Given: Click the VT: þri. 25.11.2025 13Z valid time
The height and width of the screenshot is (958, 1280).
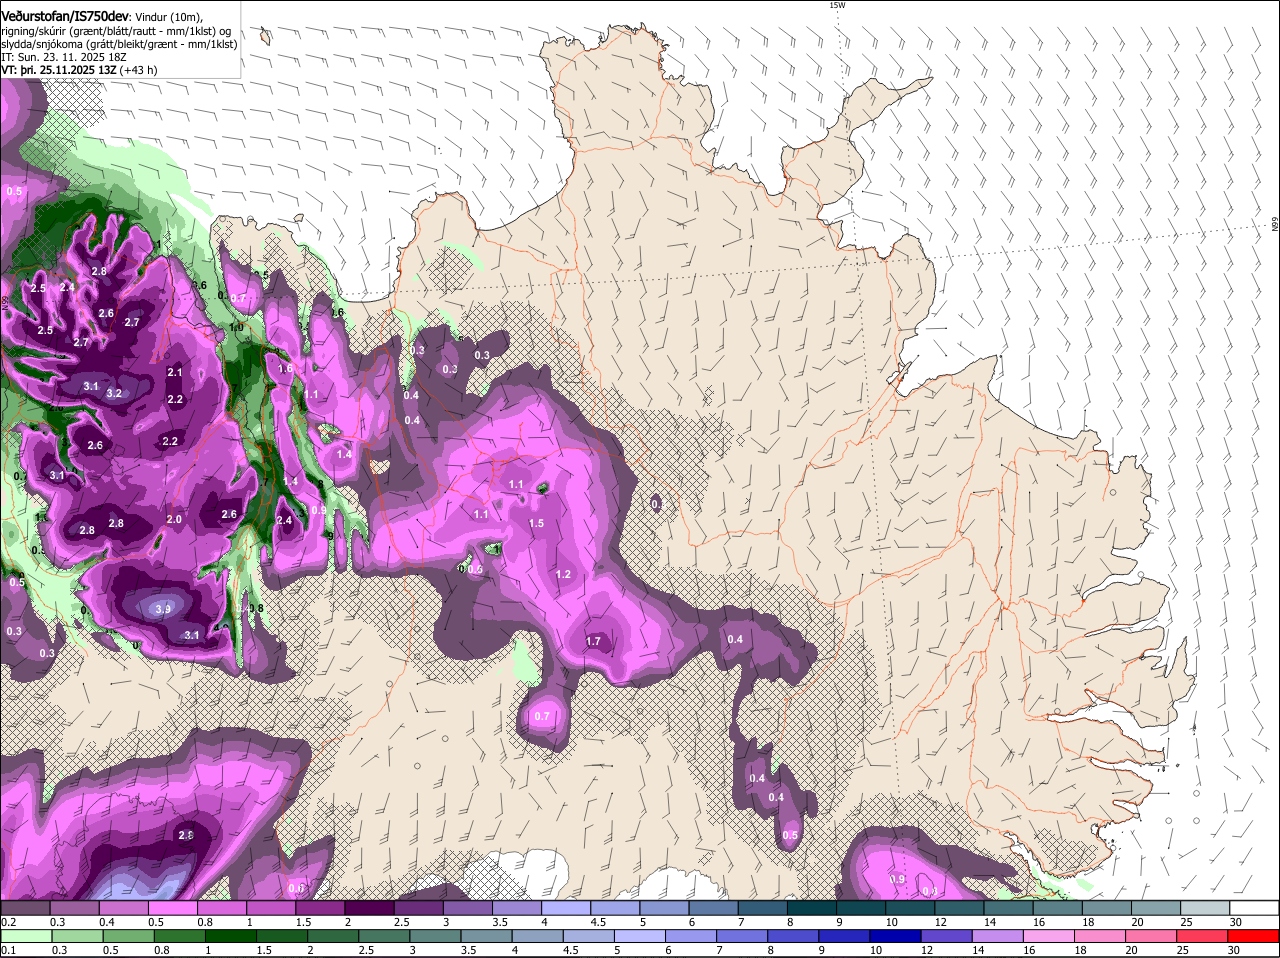Looking at the screenshot, I should click(58, 70).
